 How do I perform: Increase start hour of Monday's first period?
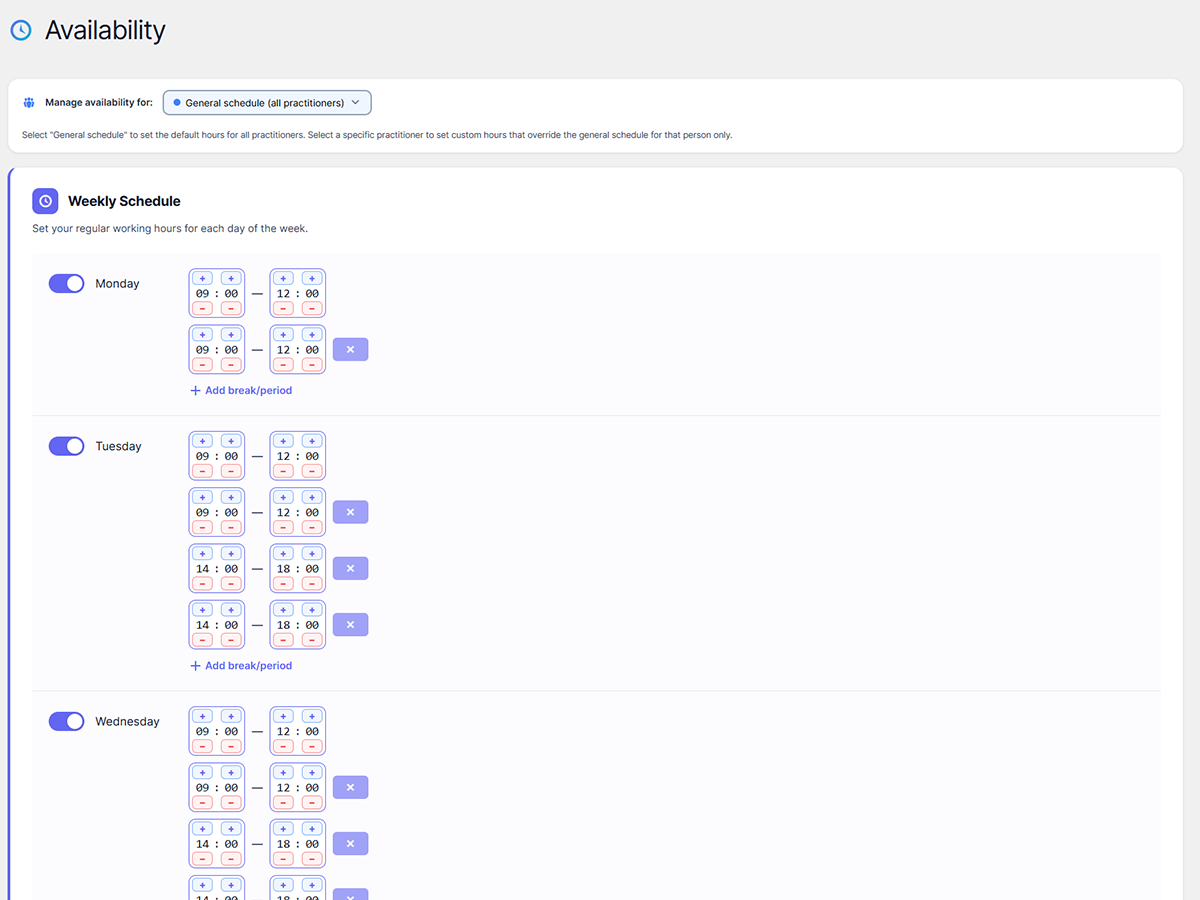[x=202, y=279]
